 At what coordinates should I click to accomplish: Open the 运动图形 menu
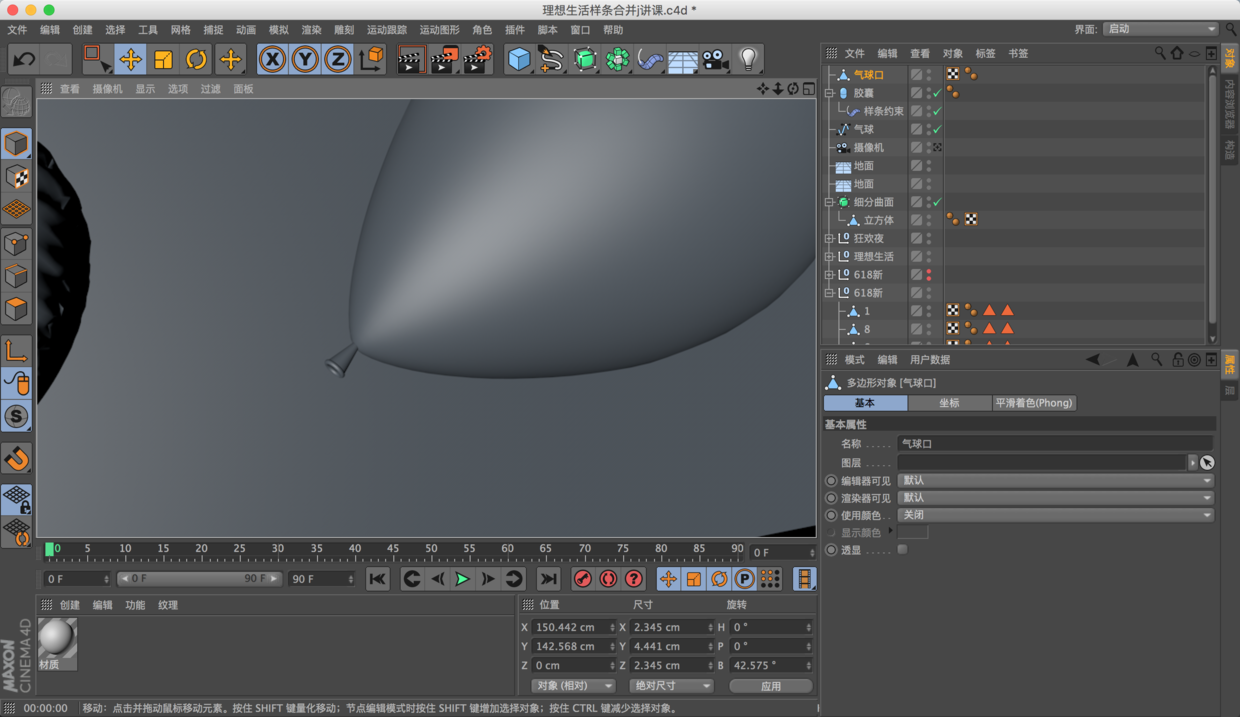[440, 30]
